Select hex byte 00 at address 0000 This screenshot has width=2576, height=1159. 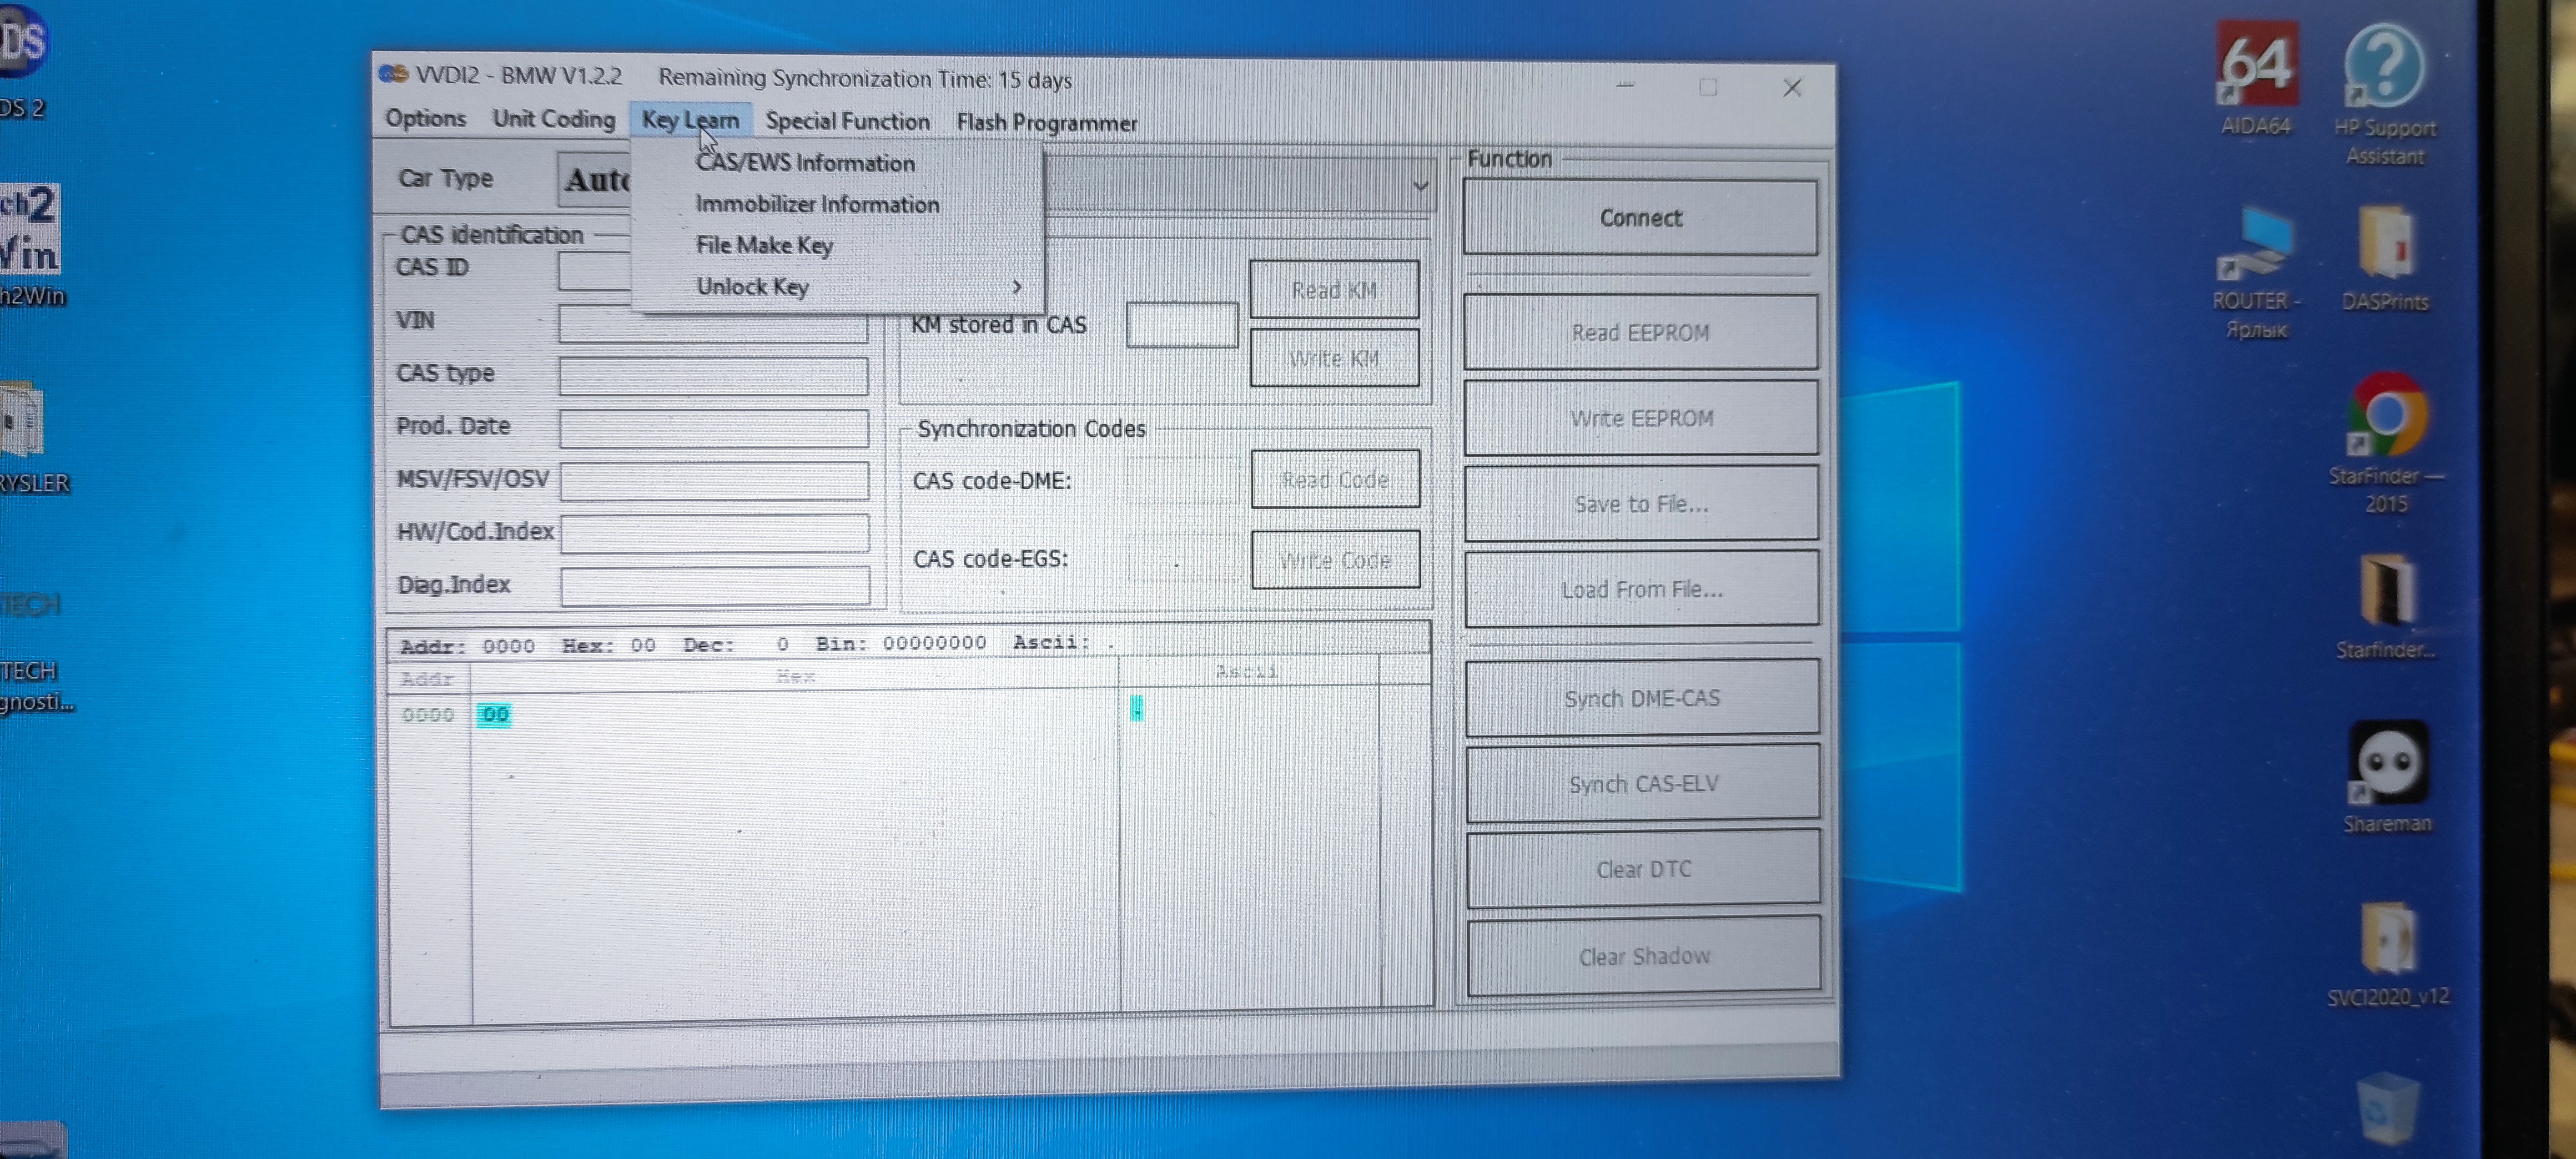coord(494,714)
